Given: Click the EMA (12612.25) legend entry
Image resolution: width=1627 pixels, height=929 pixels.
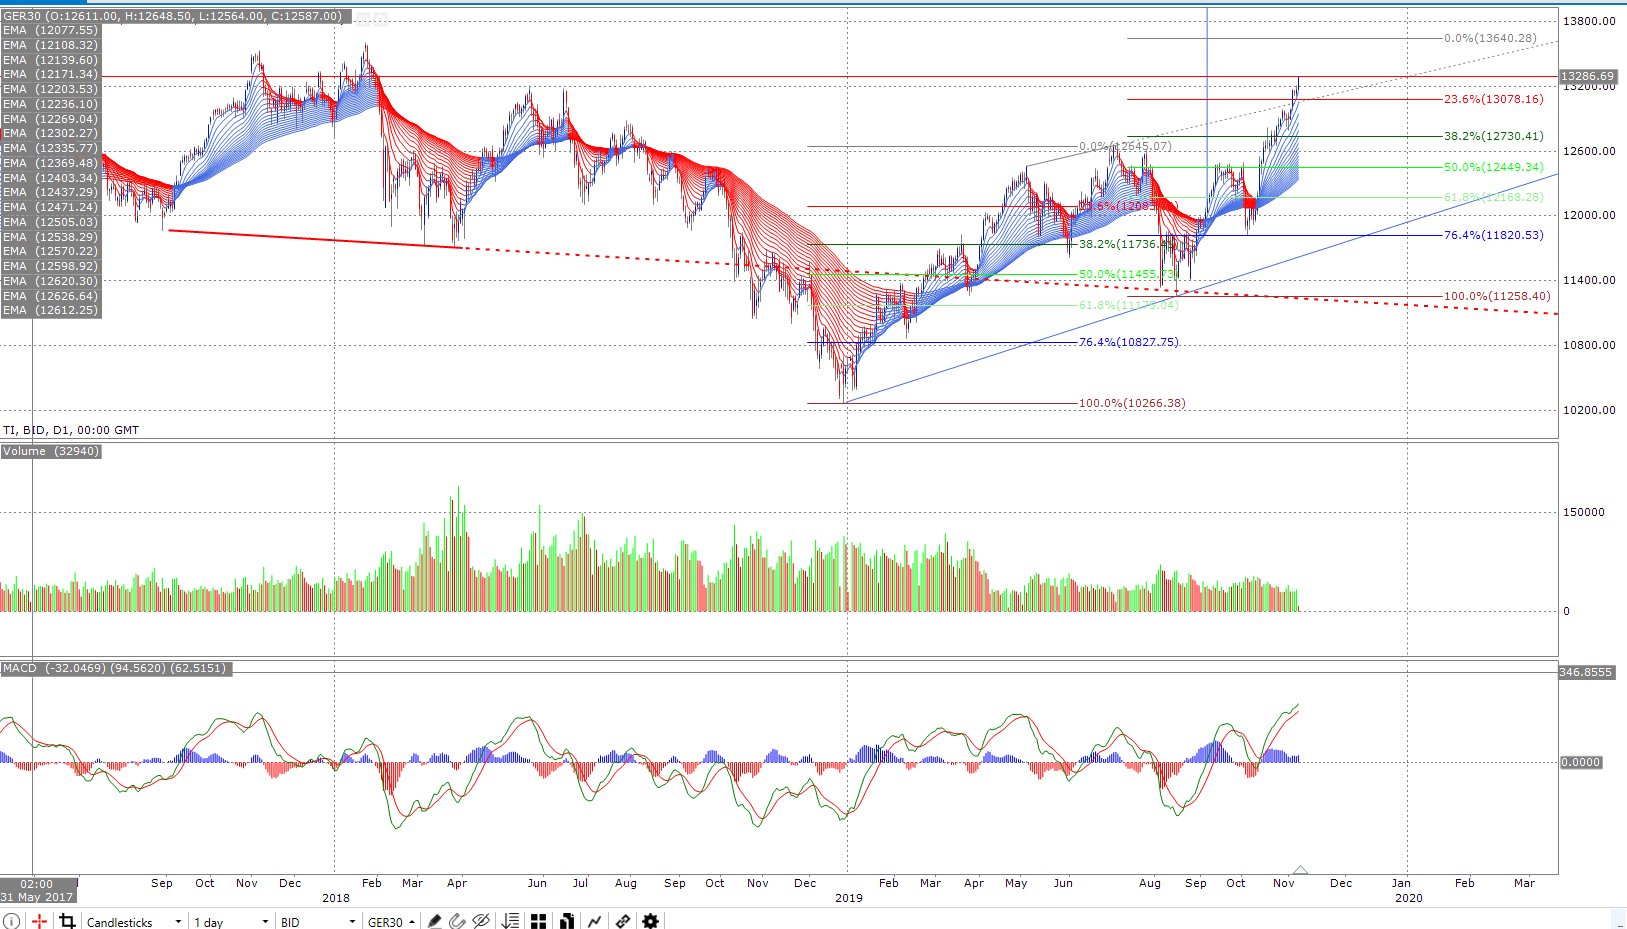Looking at the screenshot, I should point(50,310).
